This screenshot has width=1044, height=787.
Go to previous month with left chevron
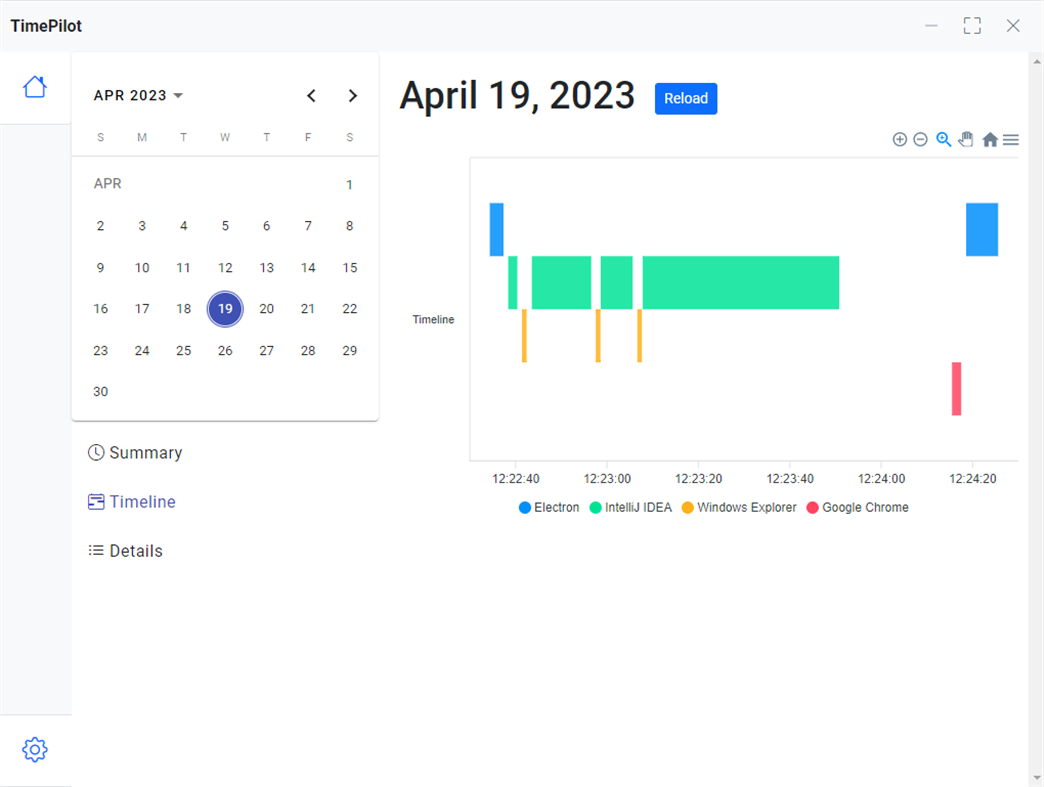311,95
